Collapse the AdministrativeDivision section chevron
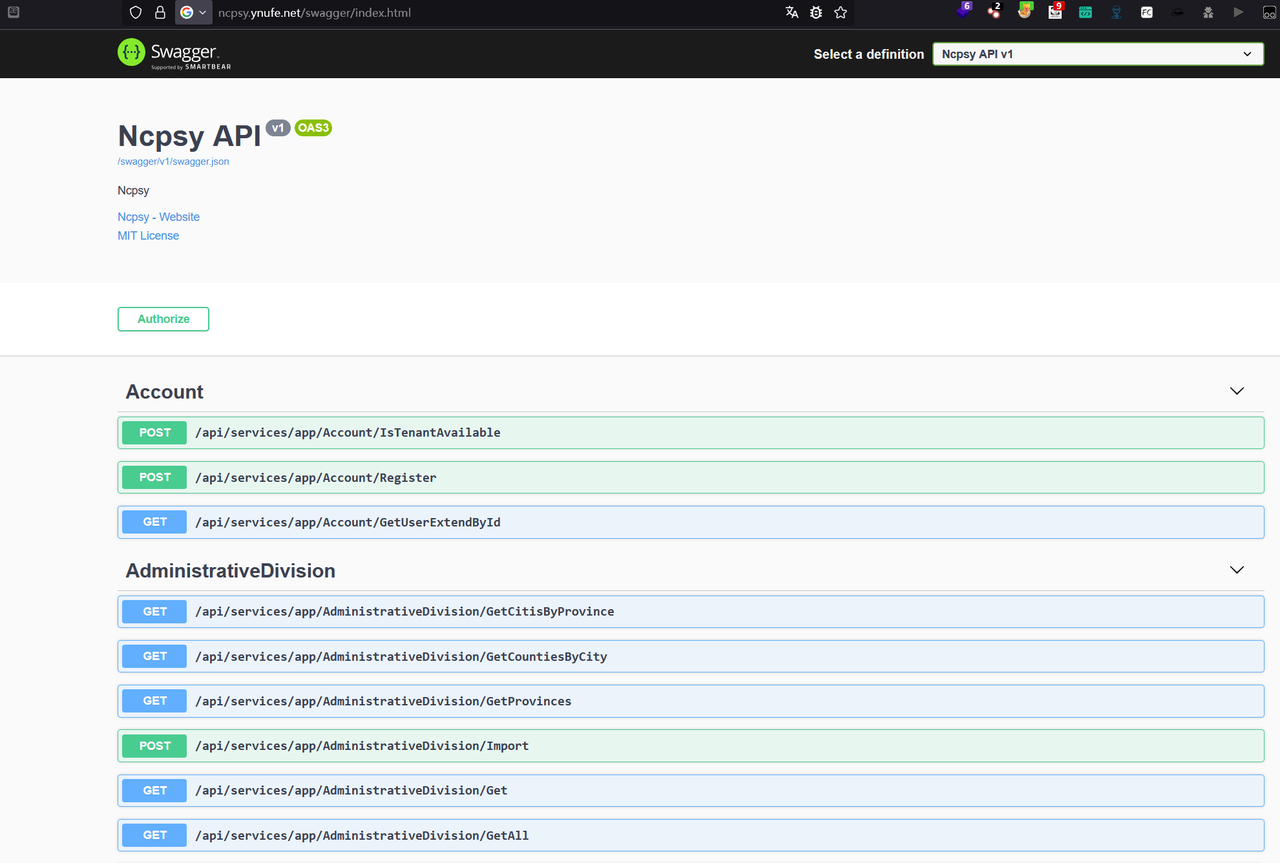Image resolution: width=1280 pixels, height=863 pixels. coord(1236,570)
